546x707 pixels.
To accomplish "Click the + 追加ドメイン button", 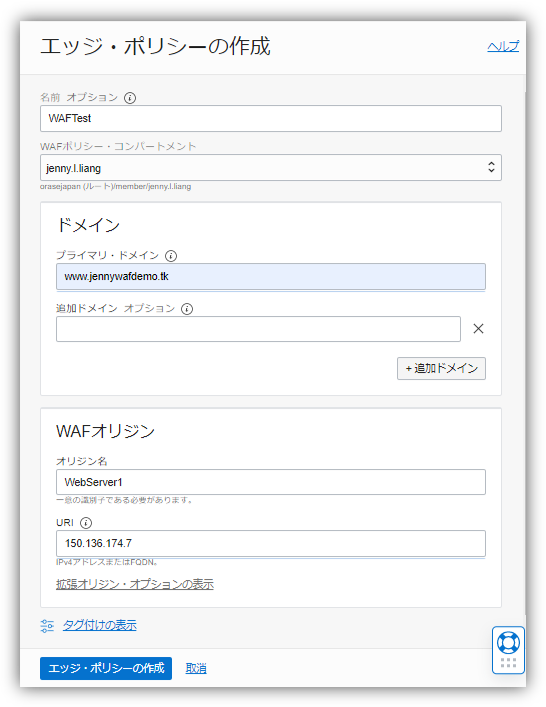I will tap(441, 368).
